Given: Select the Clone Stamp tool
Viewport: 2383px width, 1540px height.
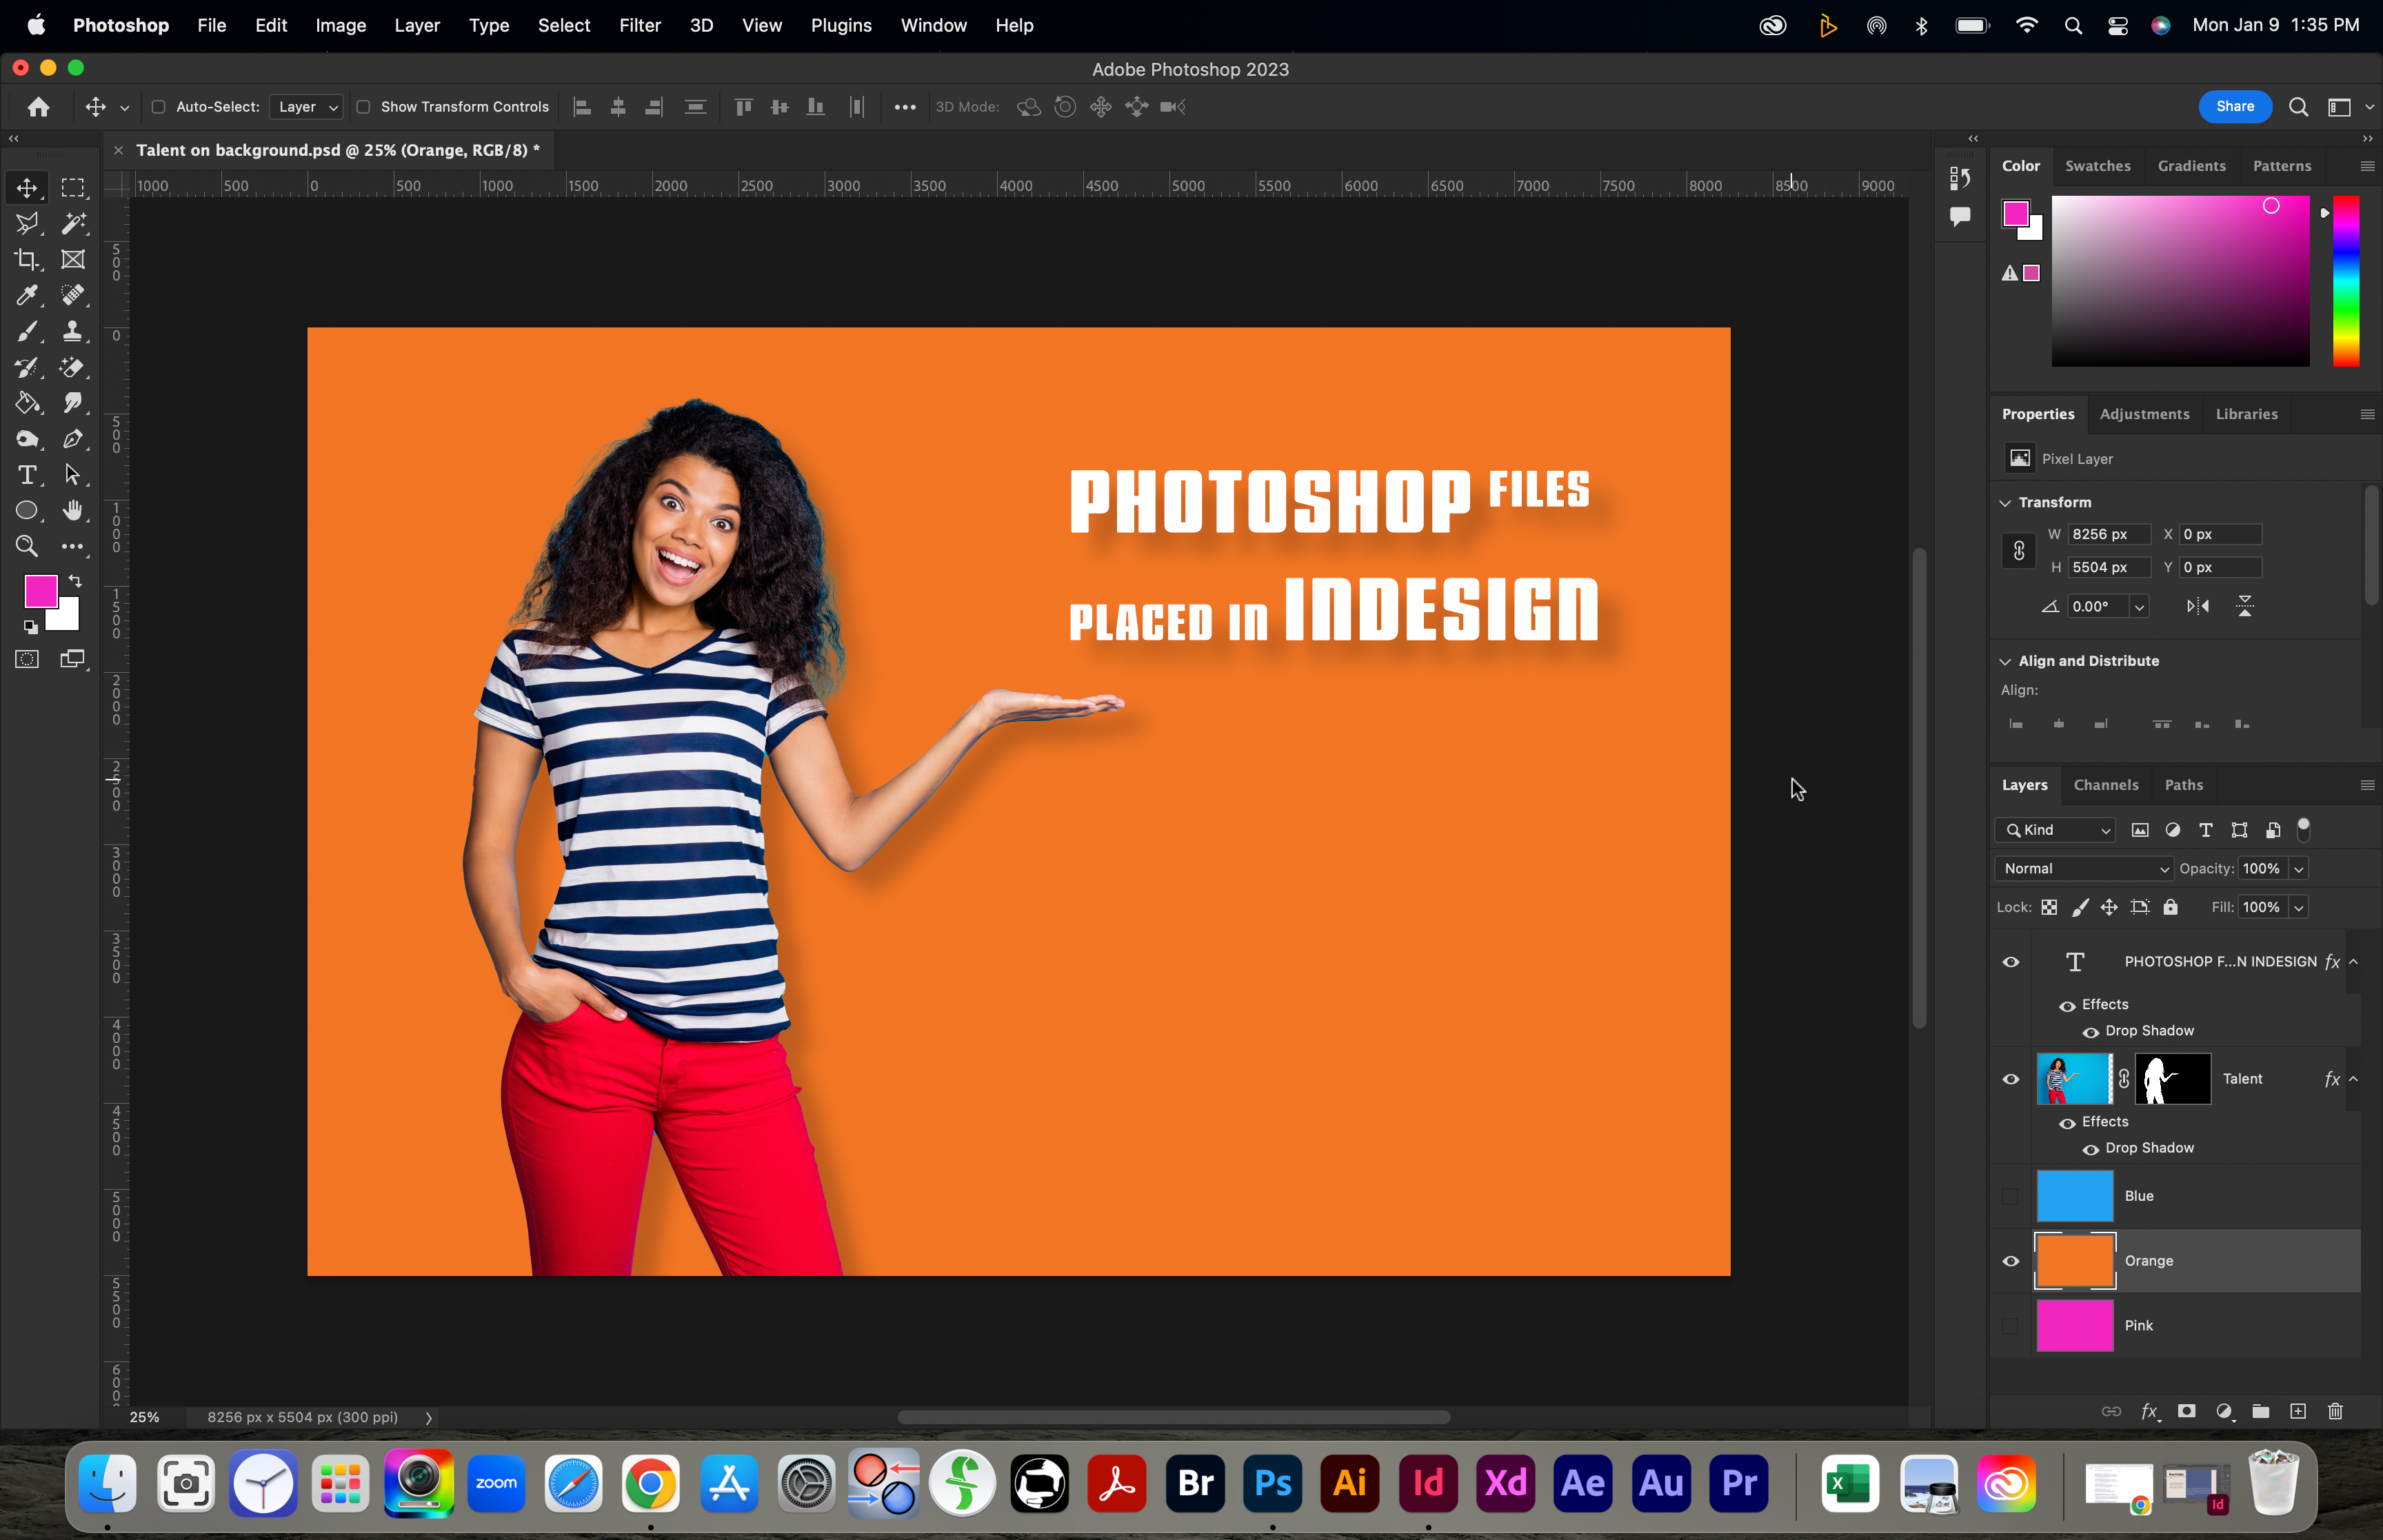Looking at the screenshot, I should pyautogui.click(x=72, y=331).
